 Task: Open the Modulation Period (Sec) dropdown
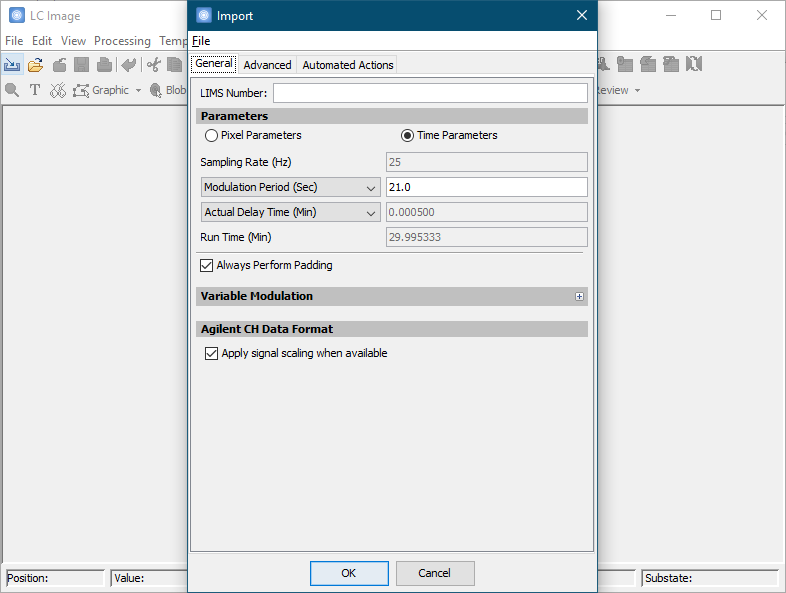(290, 187)
